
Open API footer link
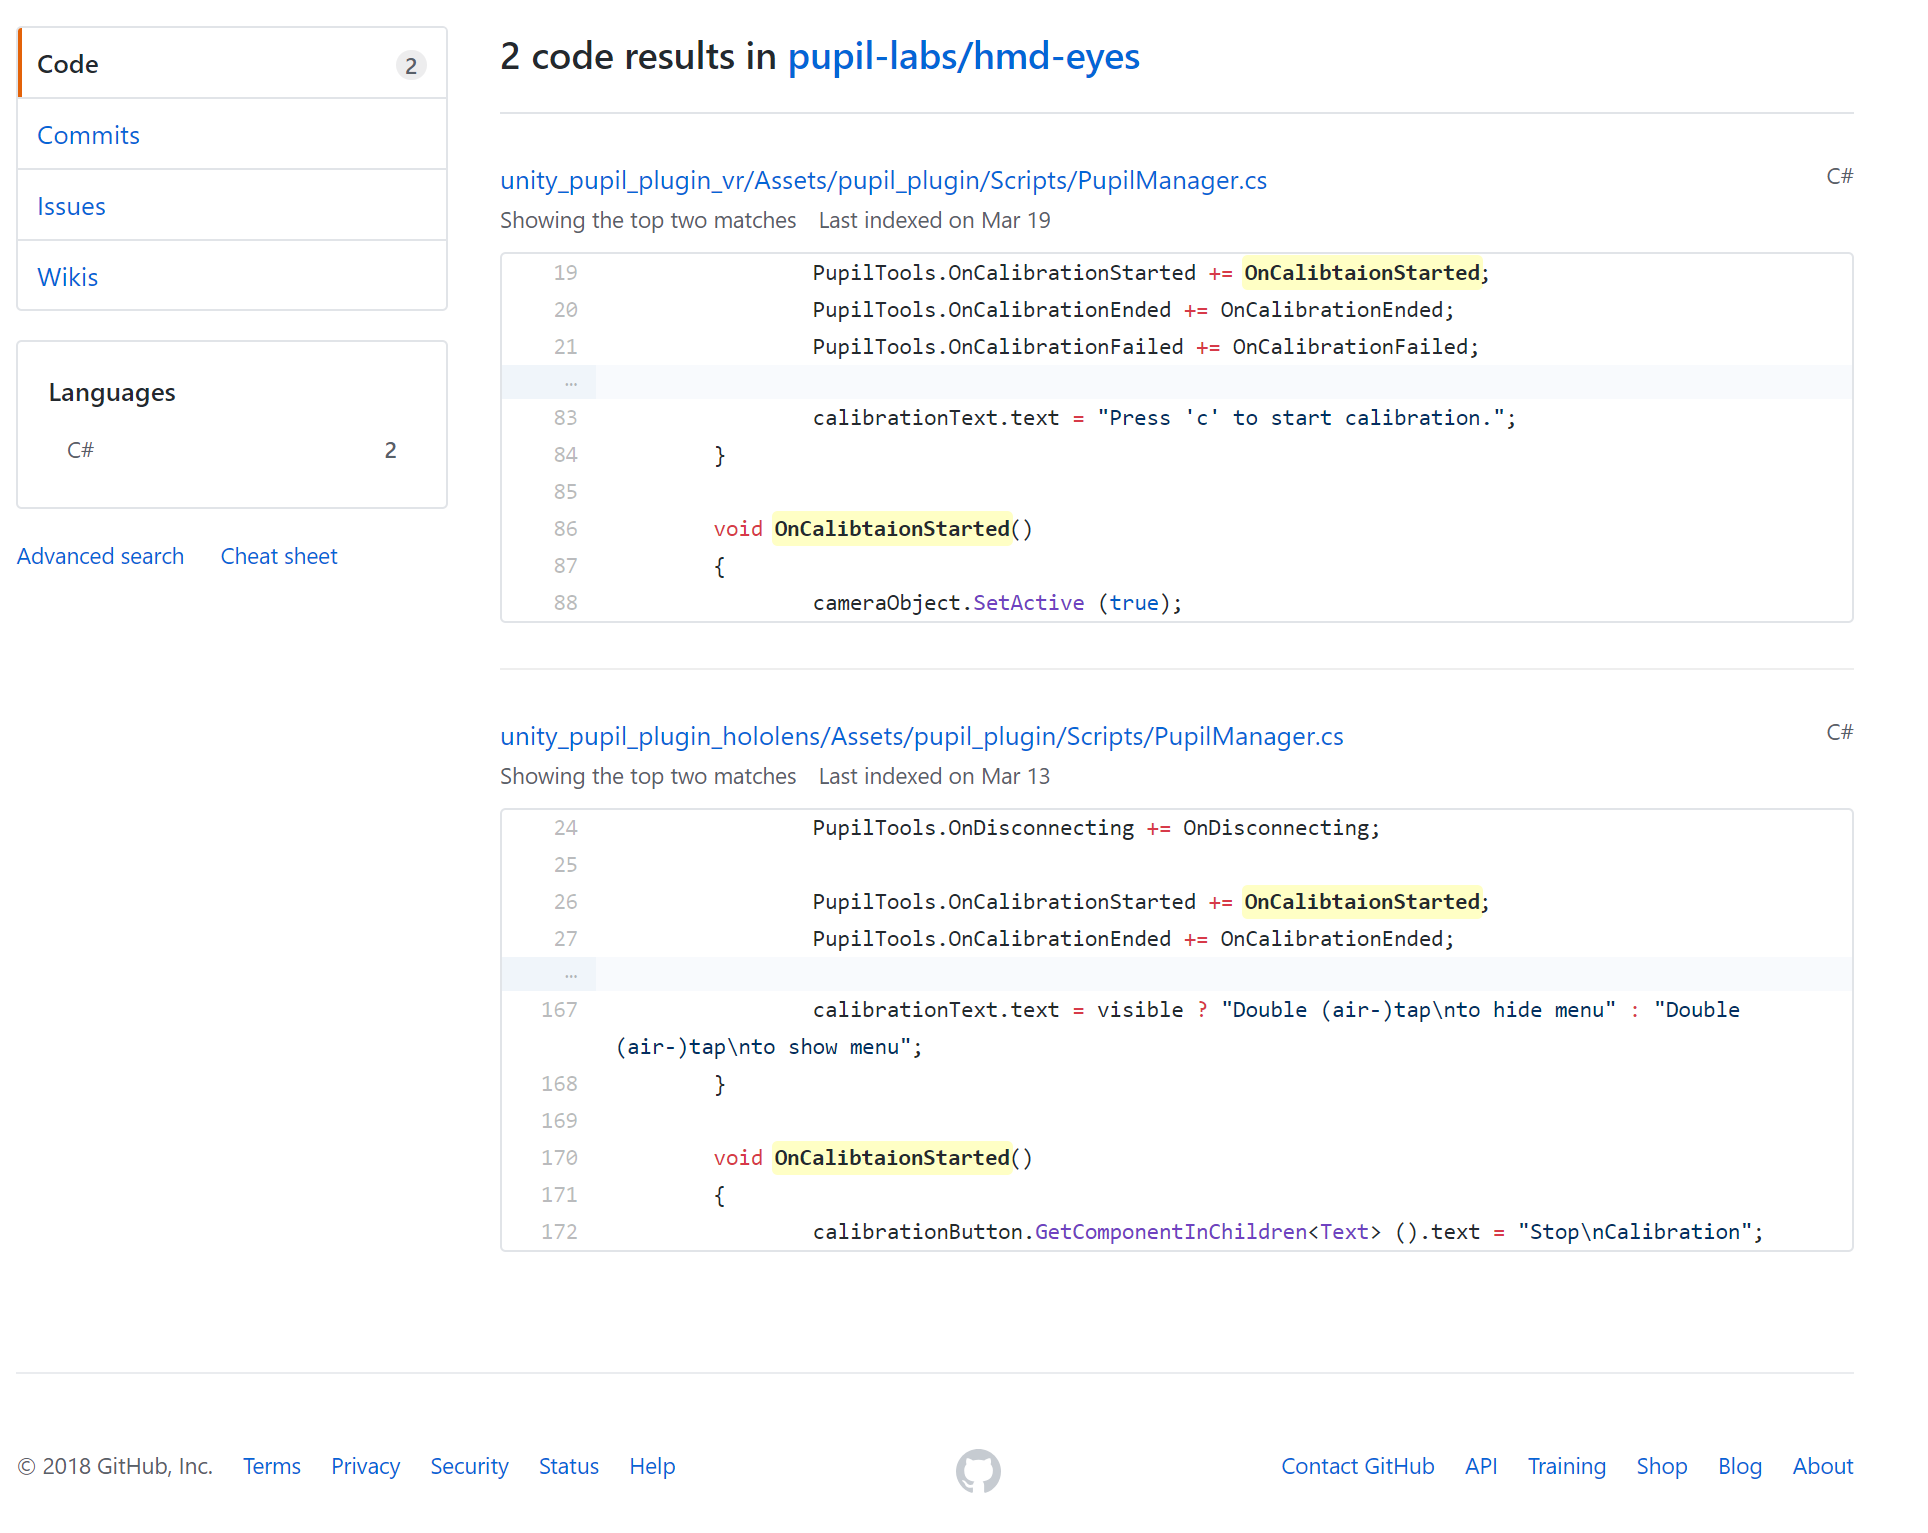(x=1481, y=1466)
